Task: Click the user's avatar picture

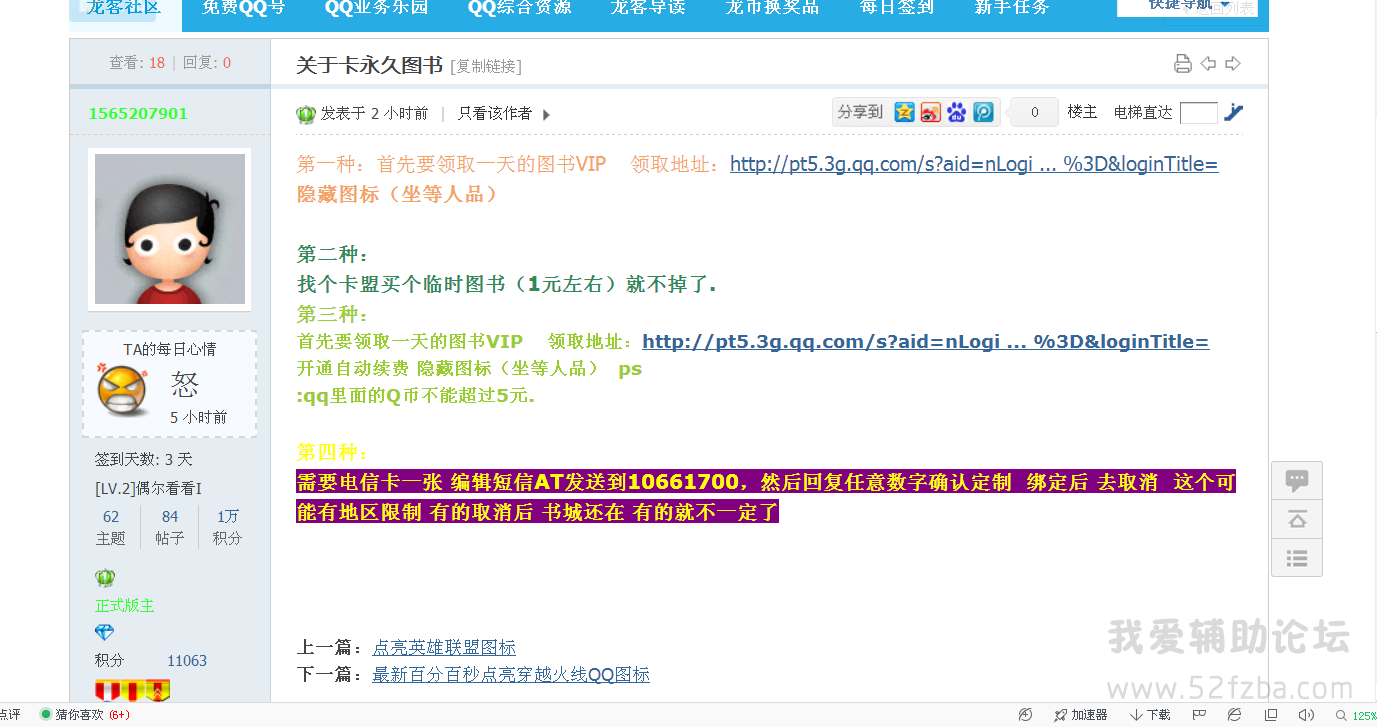Action: click(170, 228)
